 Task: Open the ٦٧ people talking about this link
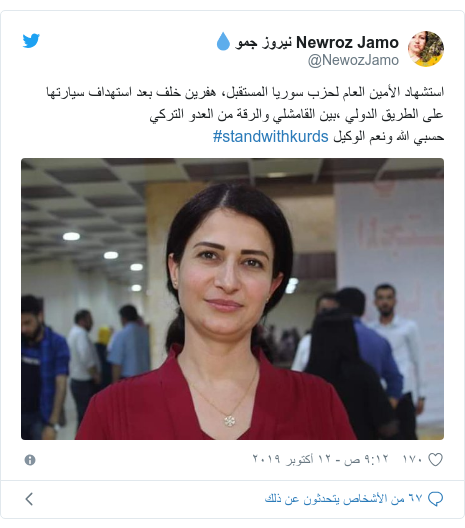coord(343,499)
